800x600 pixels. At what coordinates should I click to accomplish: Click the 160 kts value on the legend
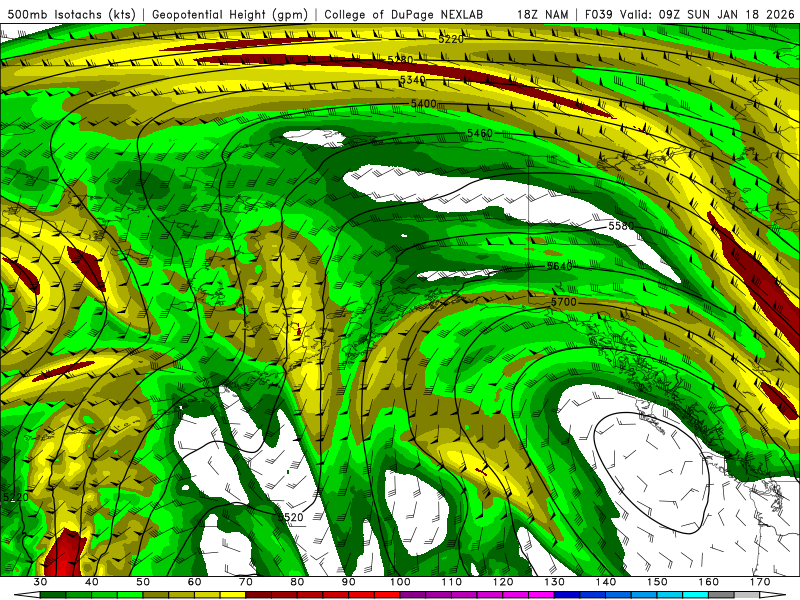coord(709,582)
